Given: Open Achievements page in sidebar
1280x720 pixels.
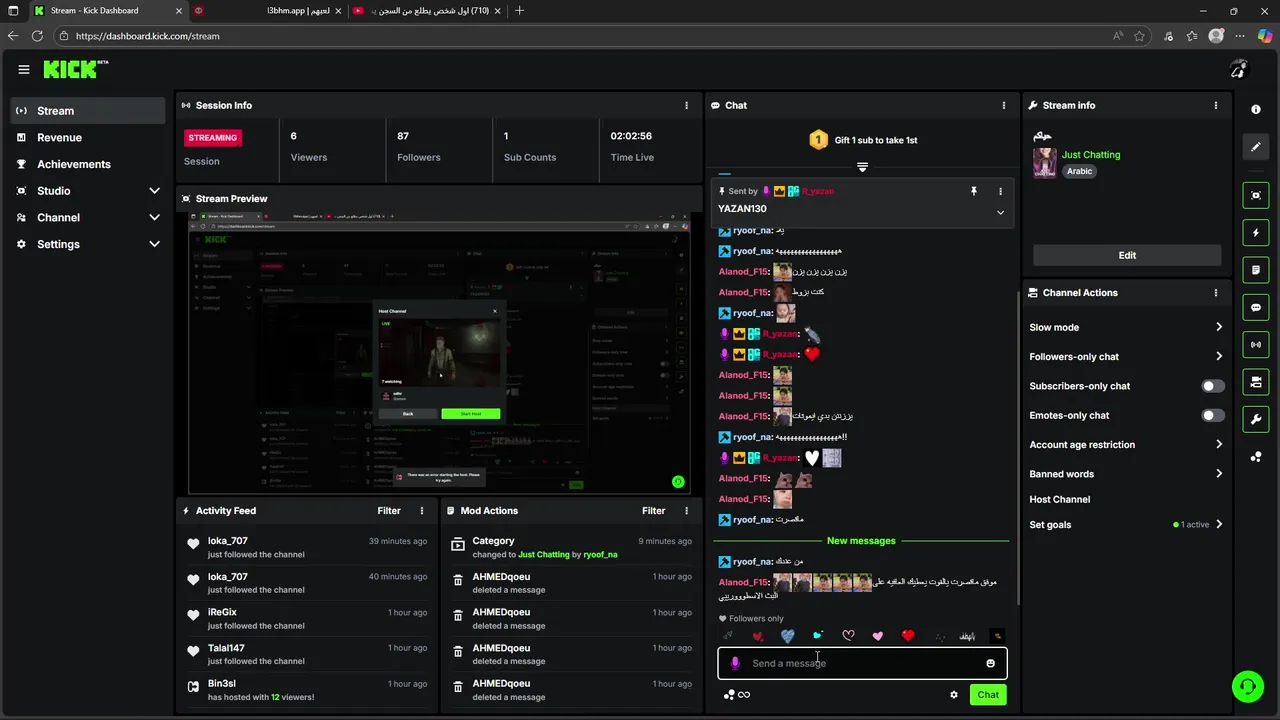Looking at the screenshot, I should 88,164.
